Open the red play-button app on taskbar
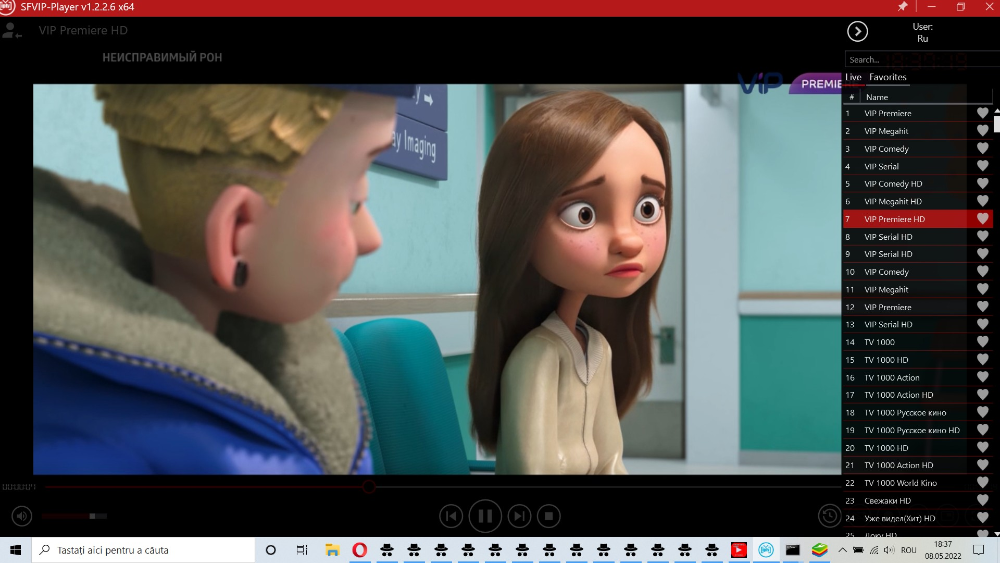Image resolution: width=1000 pixels, height=563 pixels. (739, 550)
